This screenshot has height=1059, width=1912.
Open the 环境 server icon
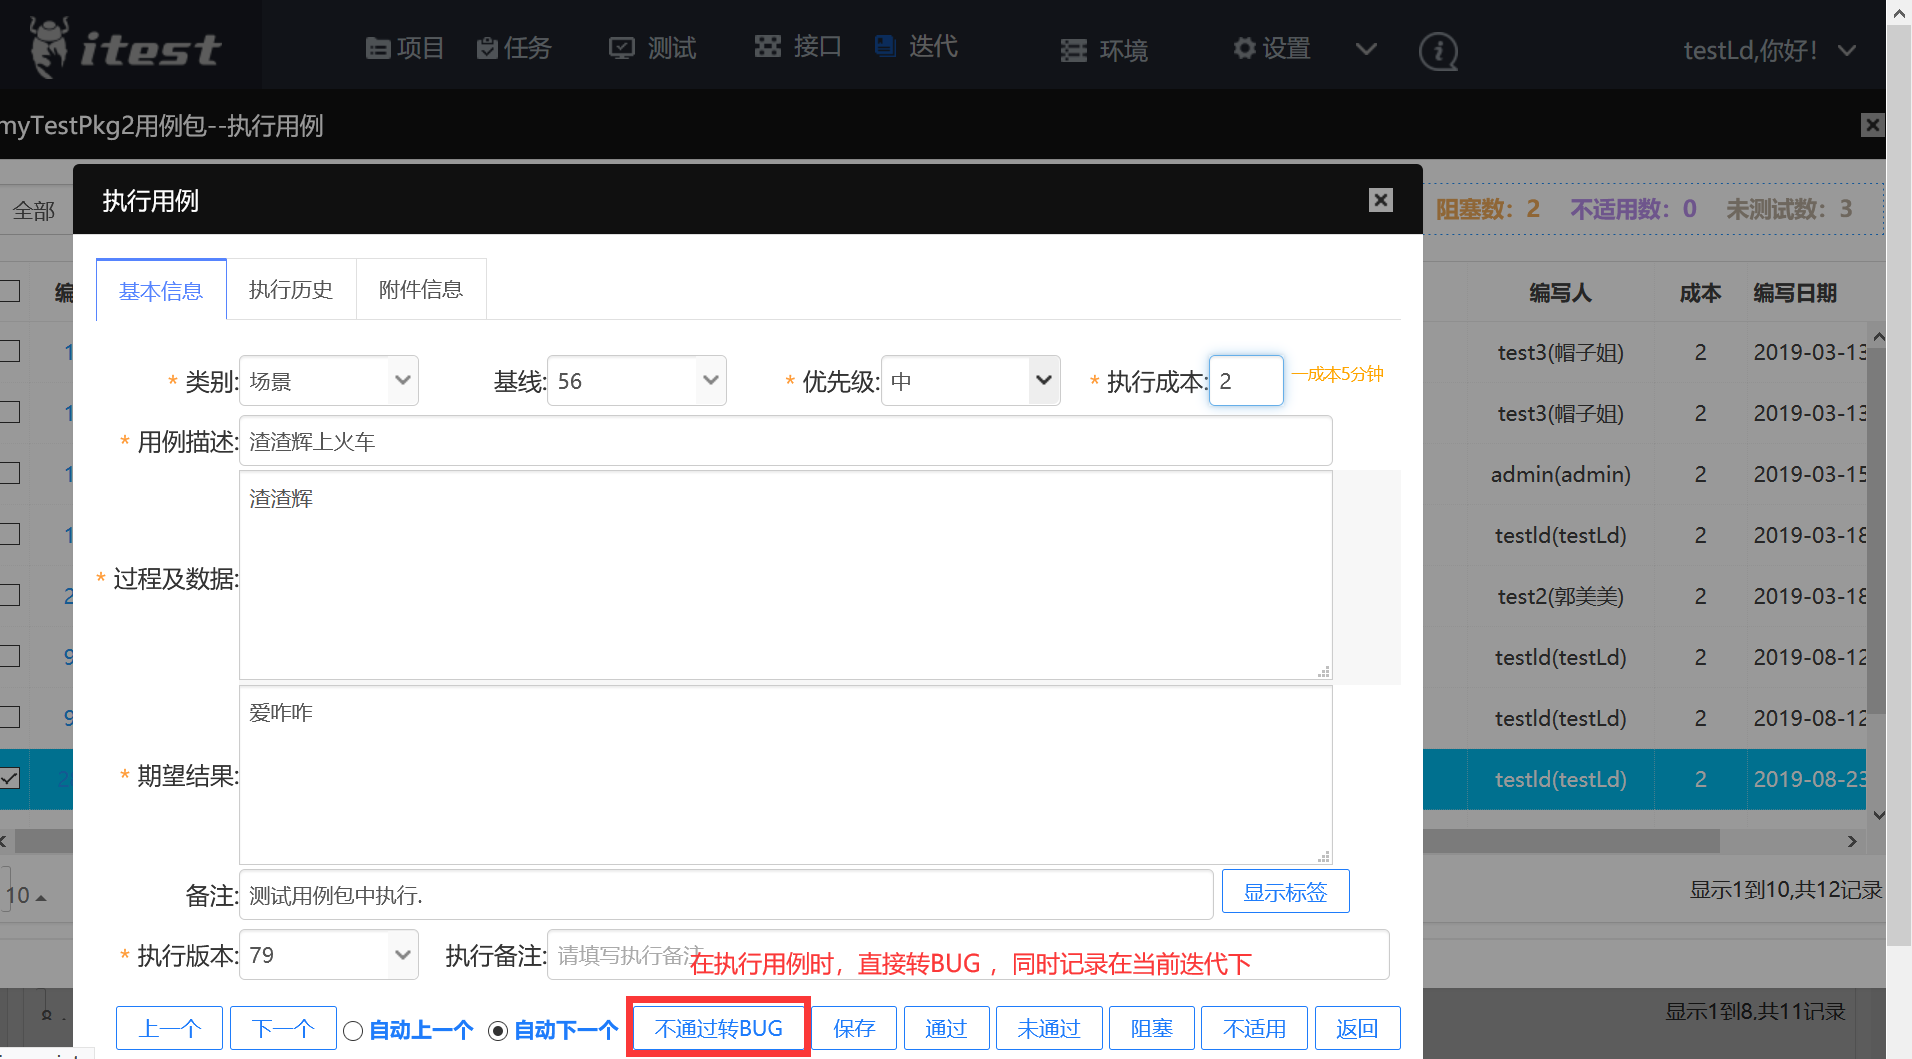pos(1074,50)
